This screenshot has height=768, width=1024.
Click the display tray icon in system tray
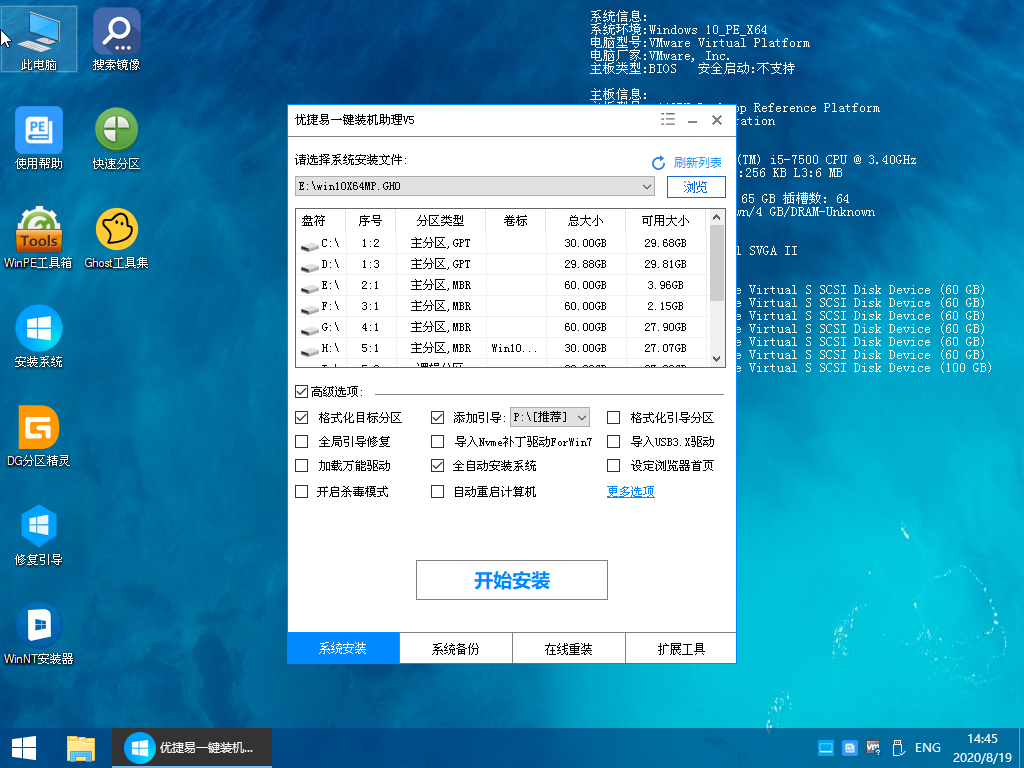click(x=826, y=748)
